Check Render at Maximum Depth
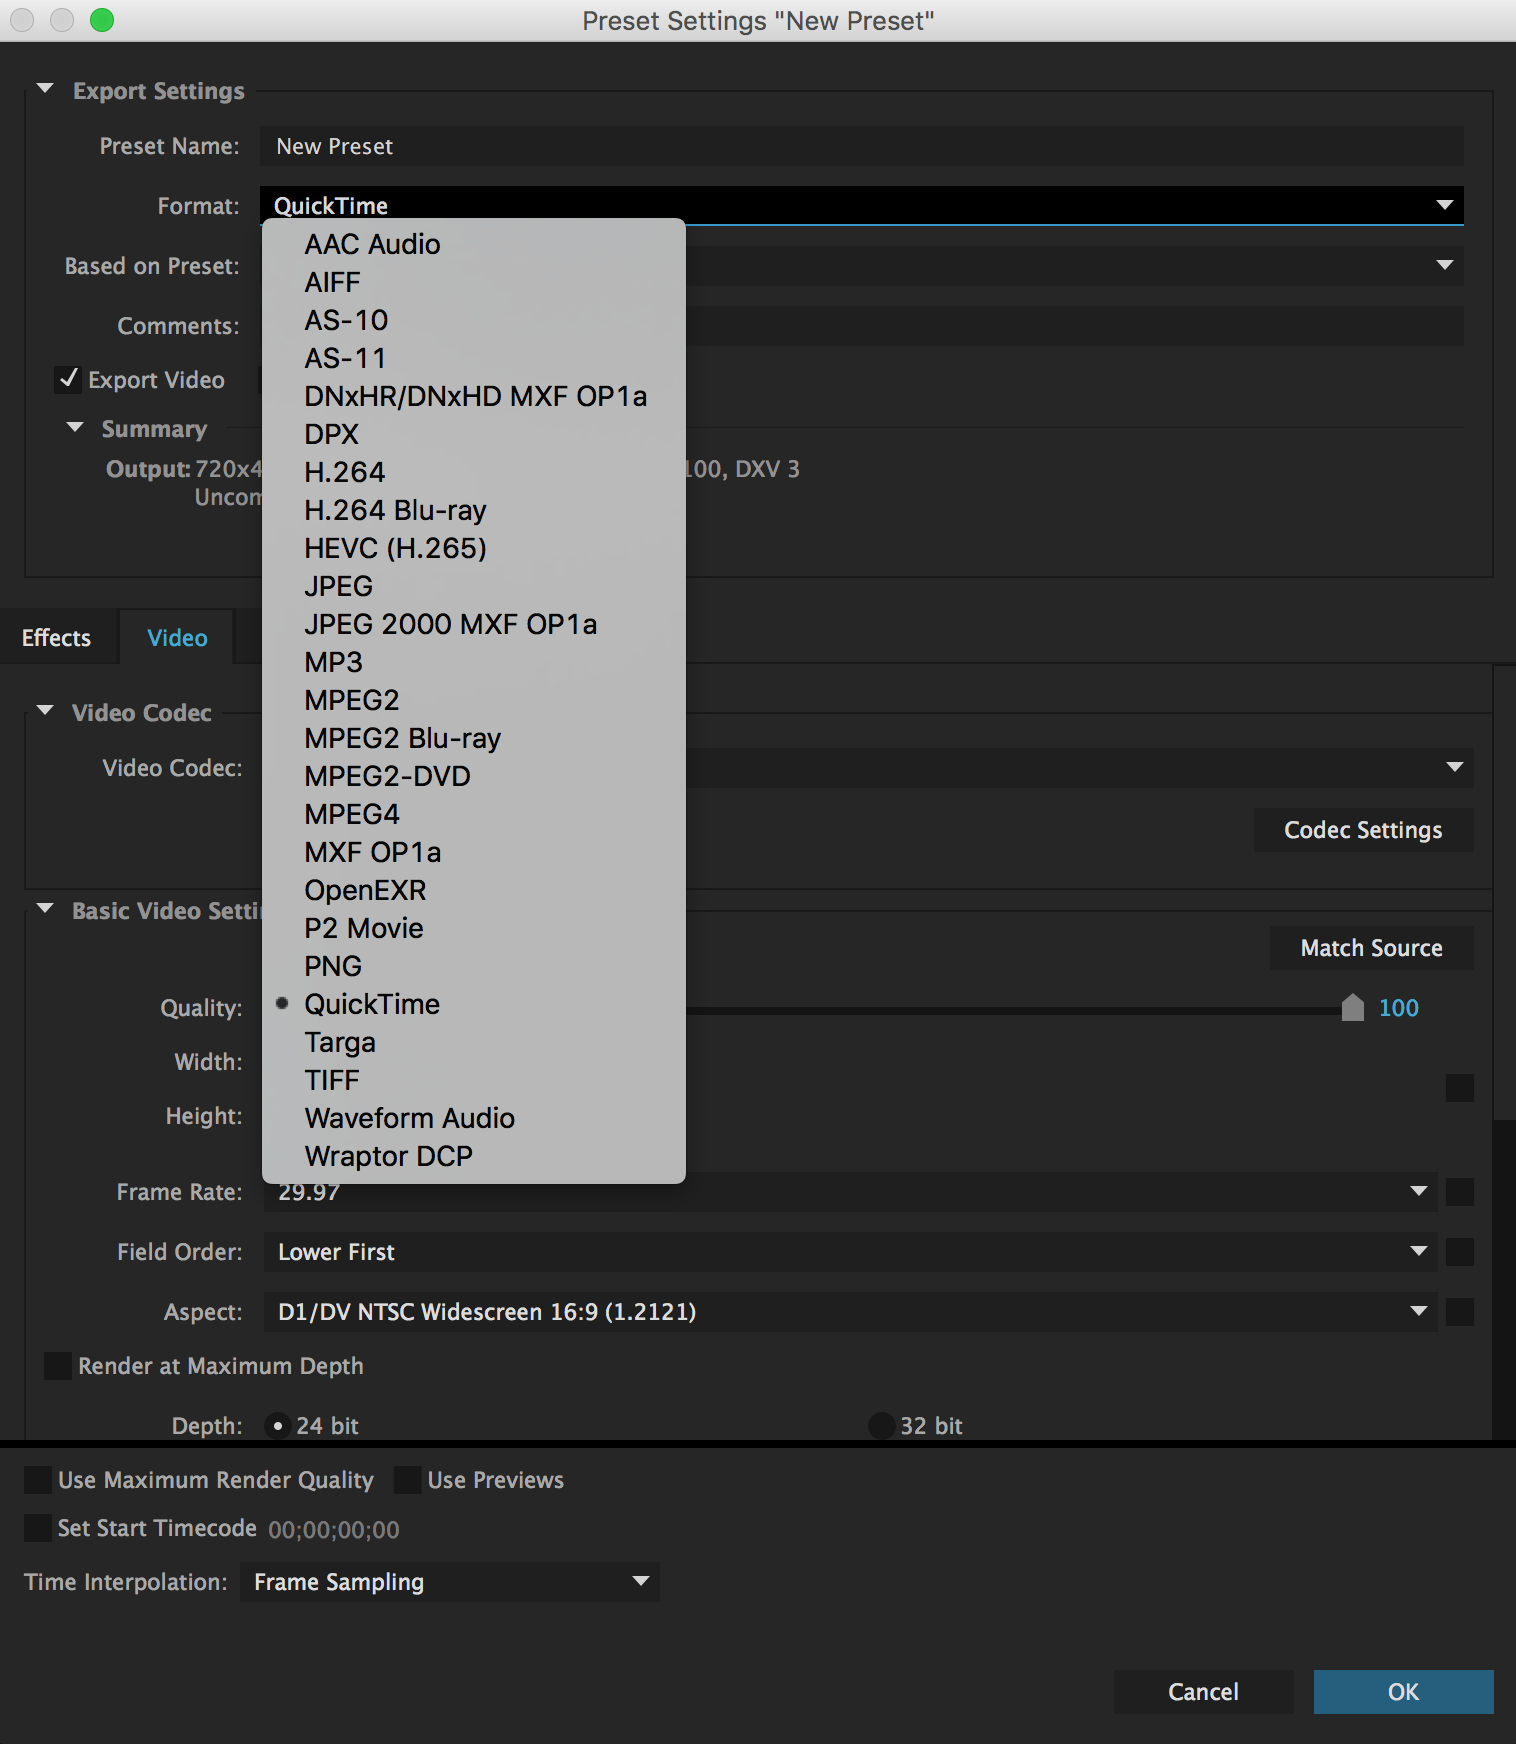The height and width of the screenshot is (1744, 1516). click(x=58, y=1366)
